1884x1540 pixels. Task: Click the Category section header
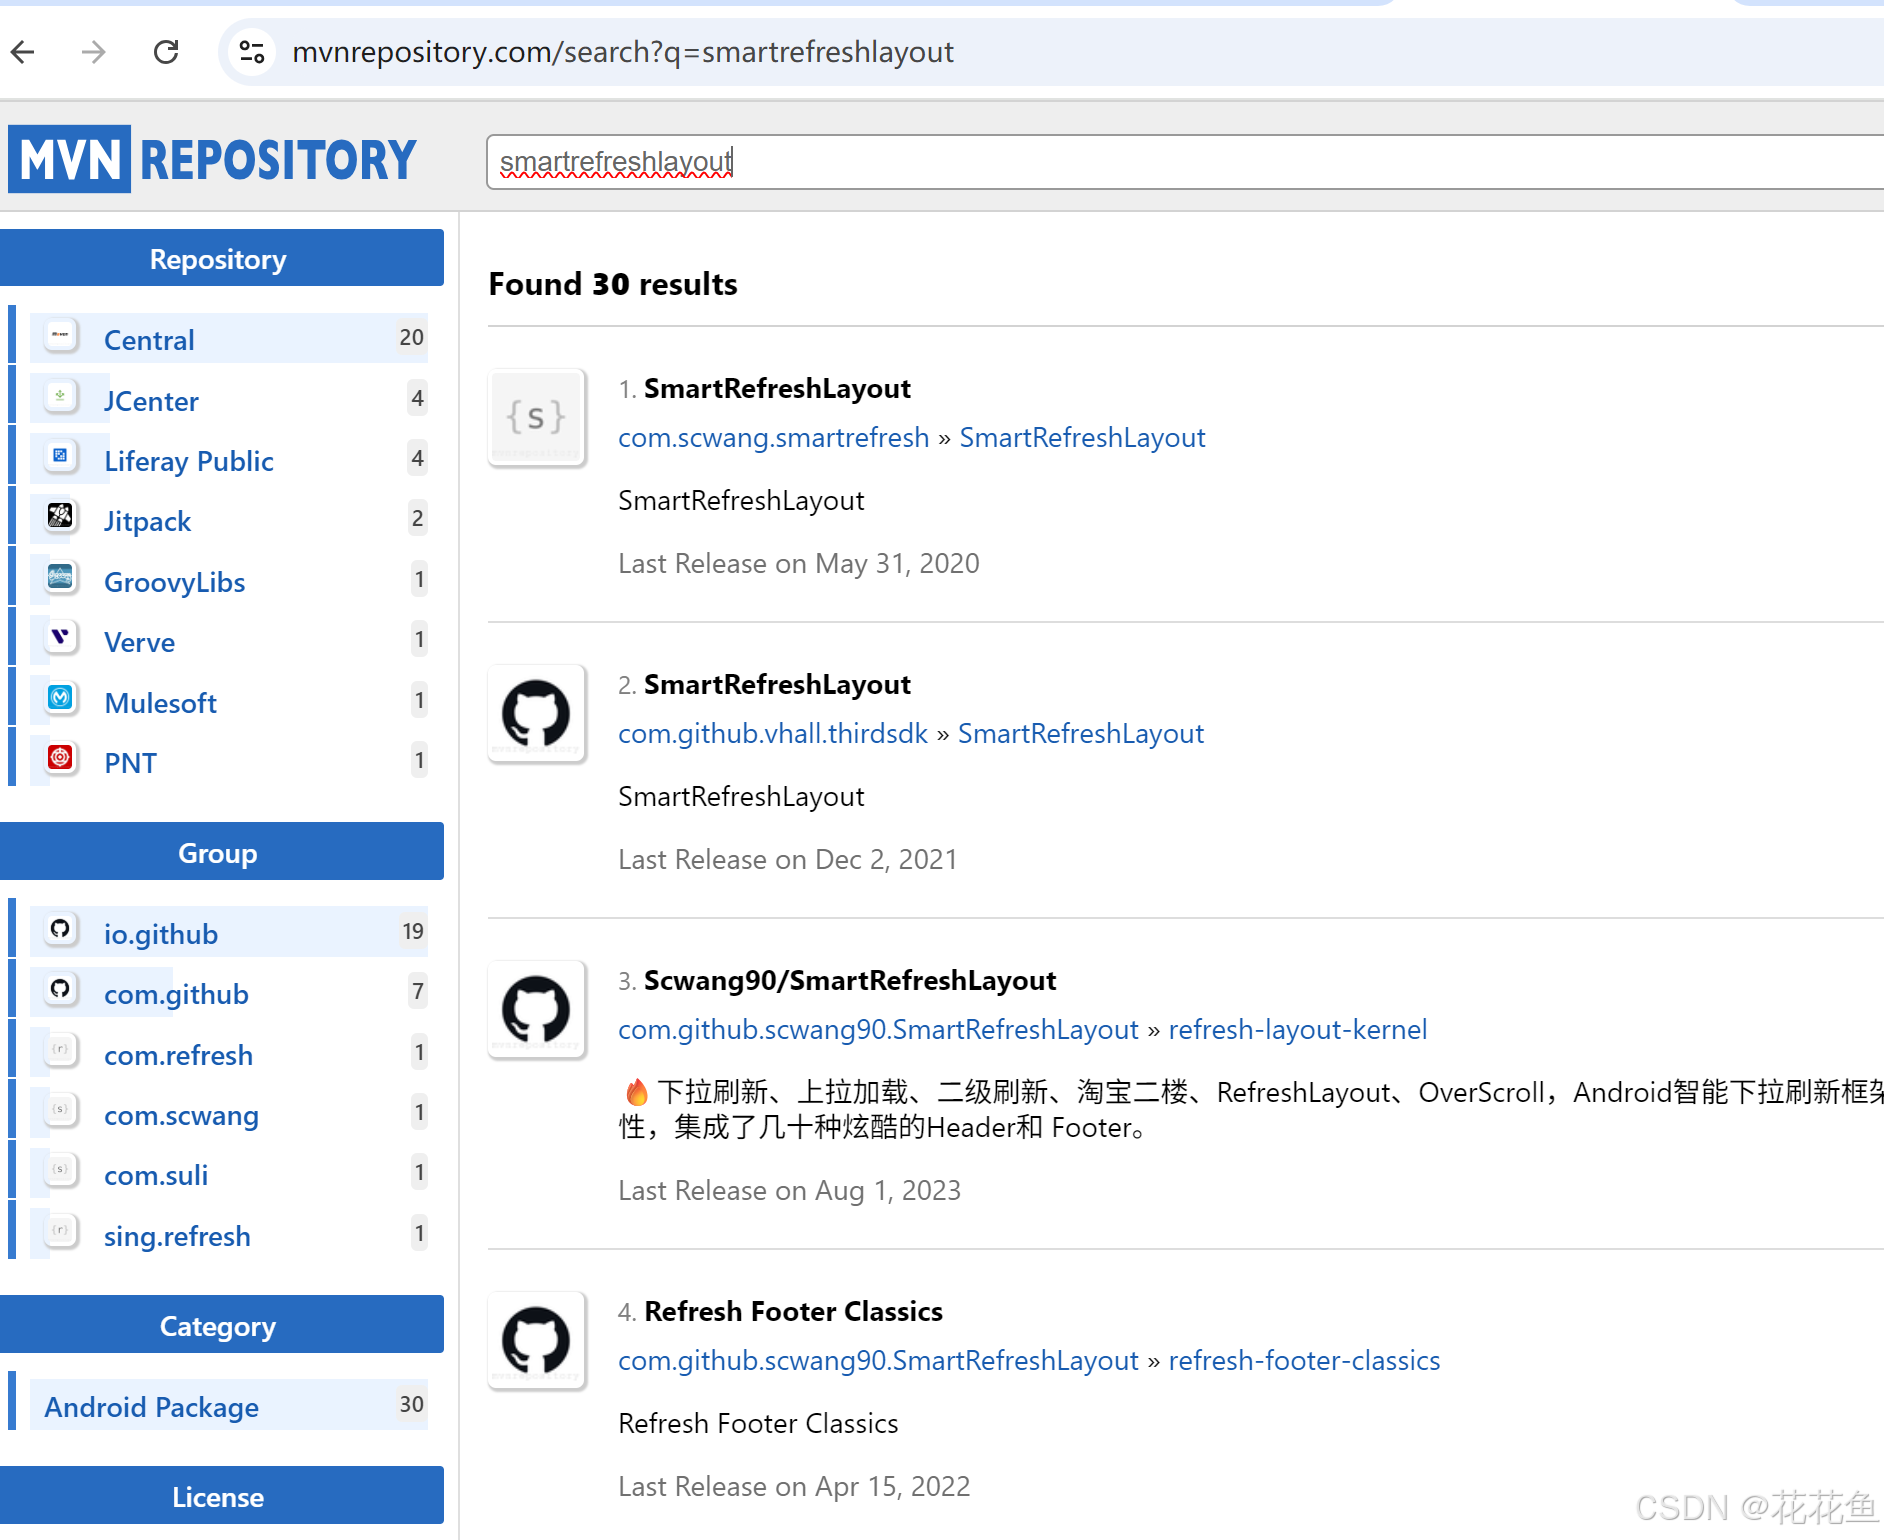click(x=221, y=1325)
